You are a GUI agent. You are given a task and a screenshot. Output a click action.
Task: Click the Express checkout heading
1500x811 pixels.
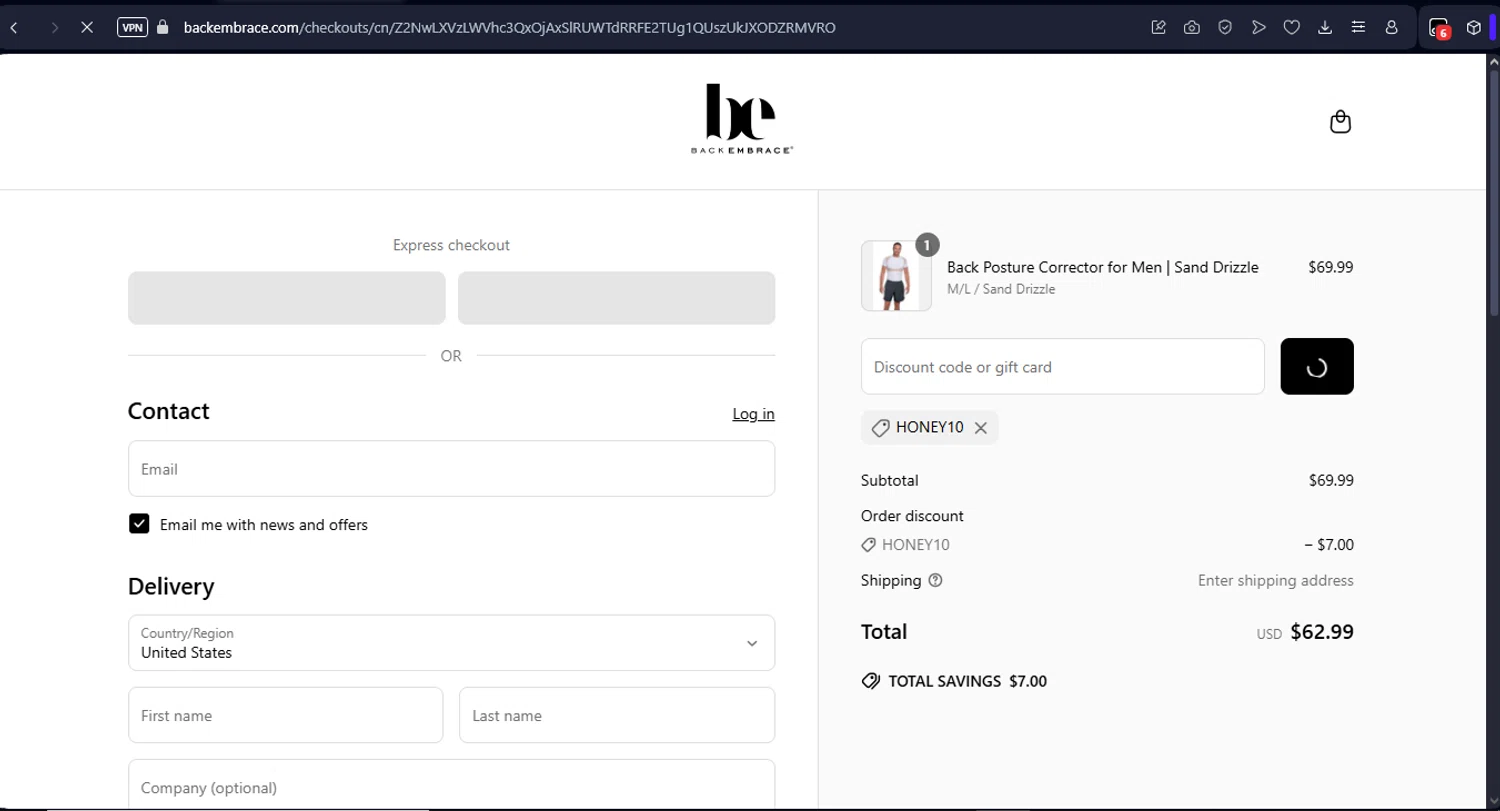(x=451, y=245)
